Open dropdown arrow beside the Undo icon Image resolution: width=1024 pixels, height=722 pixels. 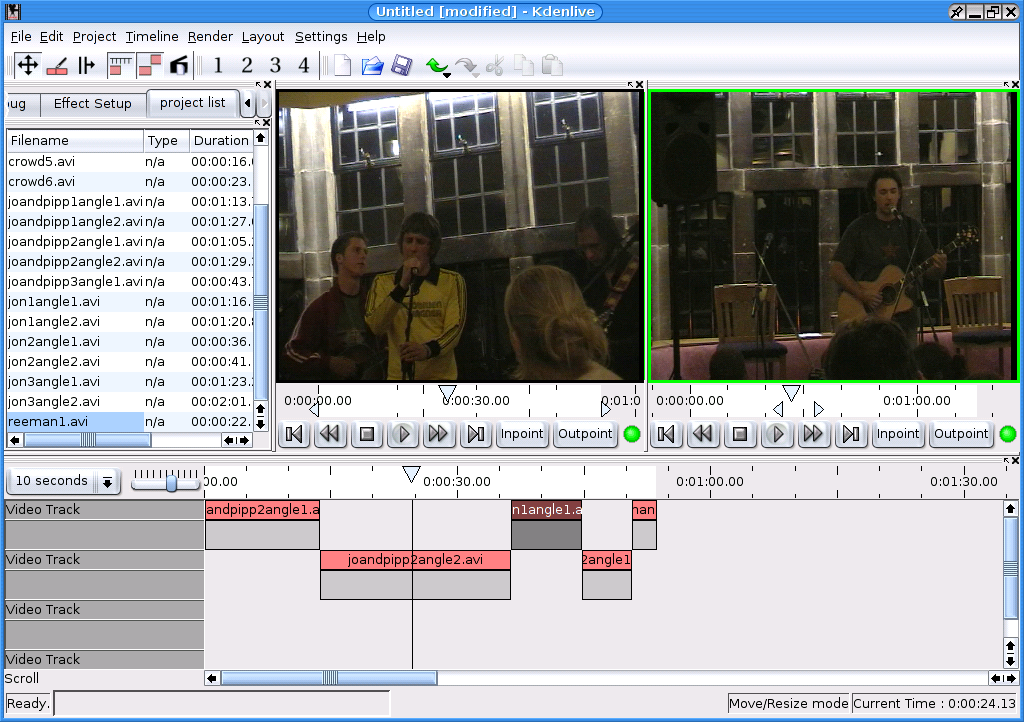pos(446,73)
